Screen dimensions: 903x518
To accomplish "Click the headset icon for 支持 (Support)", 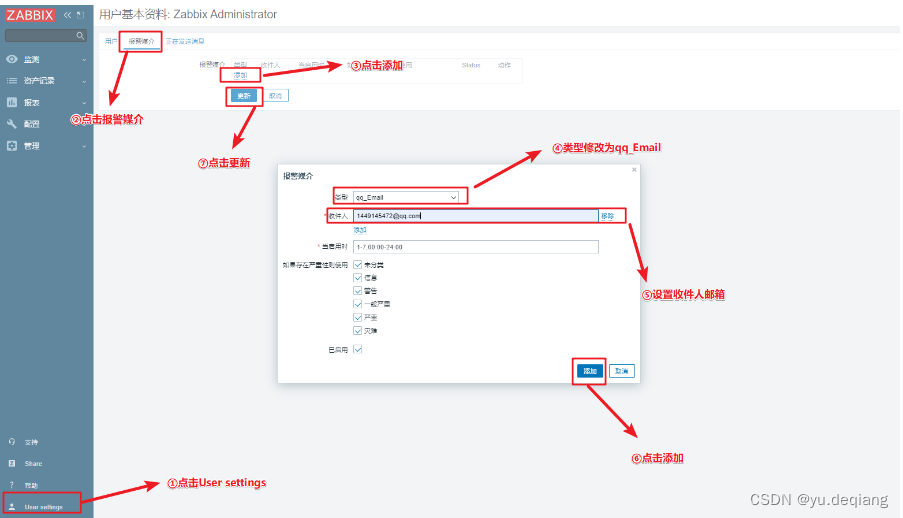I will [12, 442].
